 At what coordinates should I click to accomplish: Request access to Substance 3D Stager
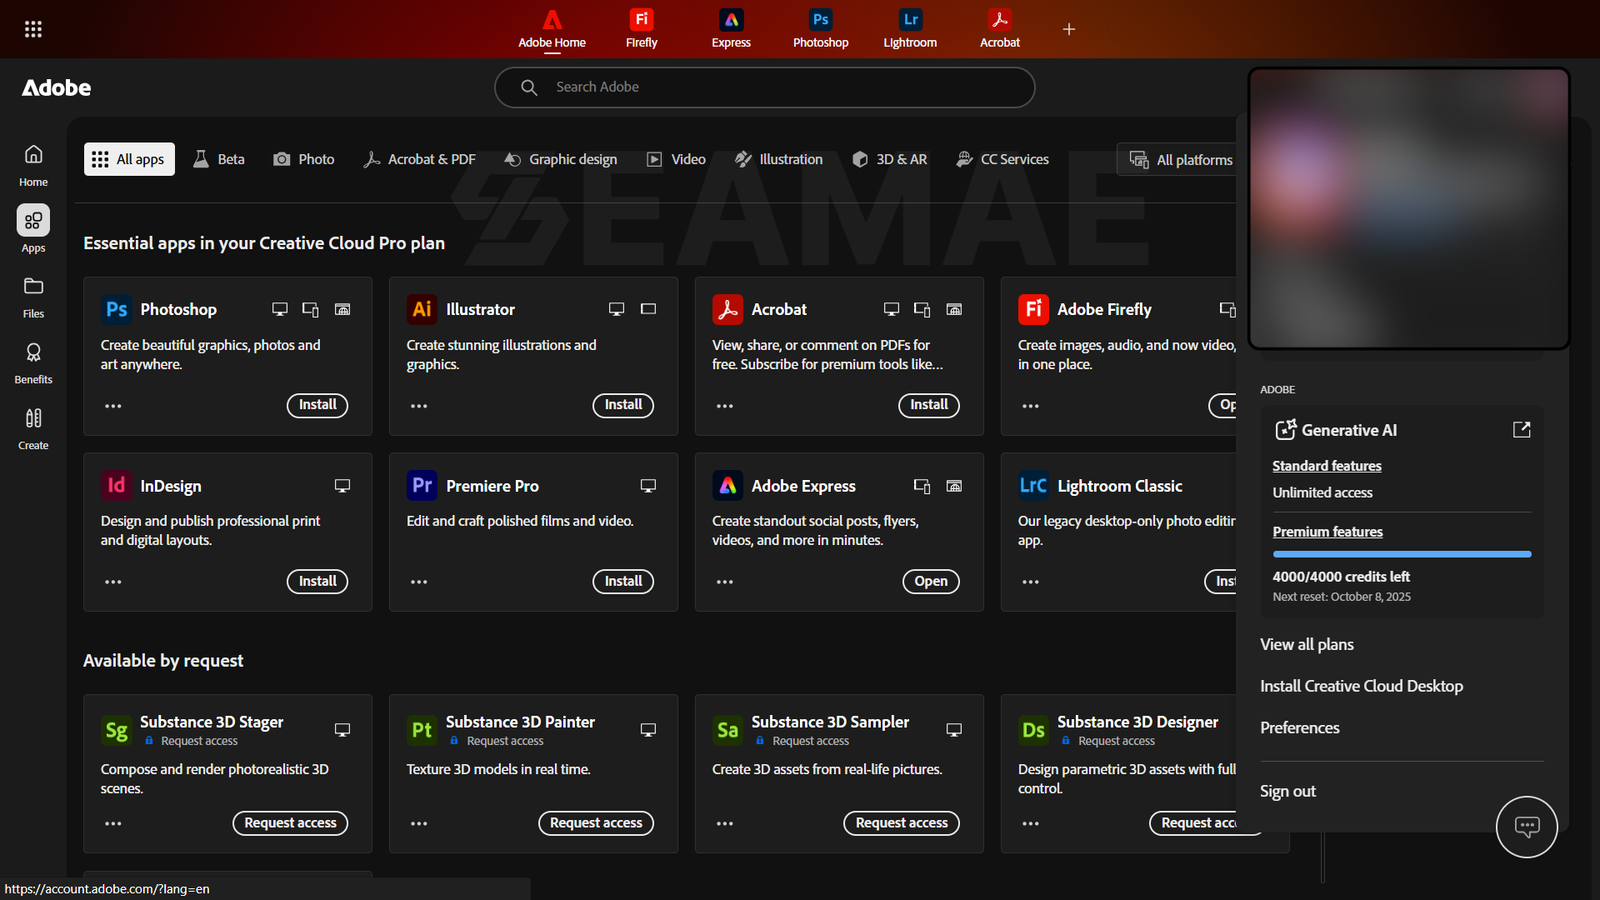(x=290, y=823)
